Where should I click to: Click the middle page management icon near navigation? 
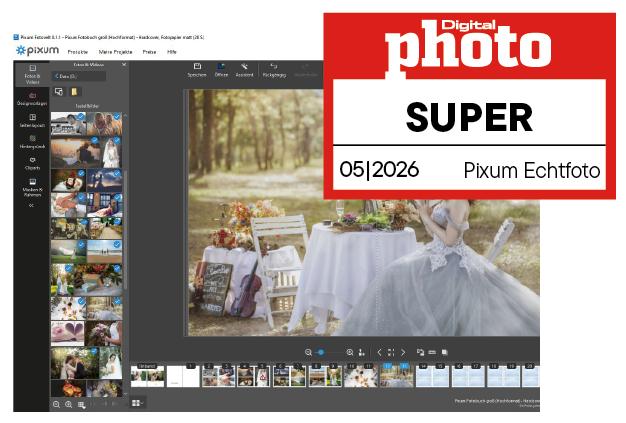[x=432, y=352]
